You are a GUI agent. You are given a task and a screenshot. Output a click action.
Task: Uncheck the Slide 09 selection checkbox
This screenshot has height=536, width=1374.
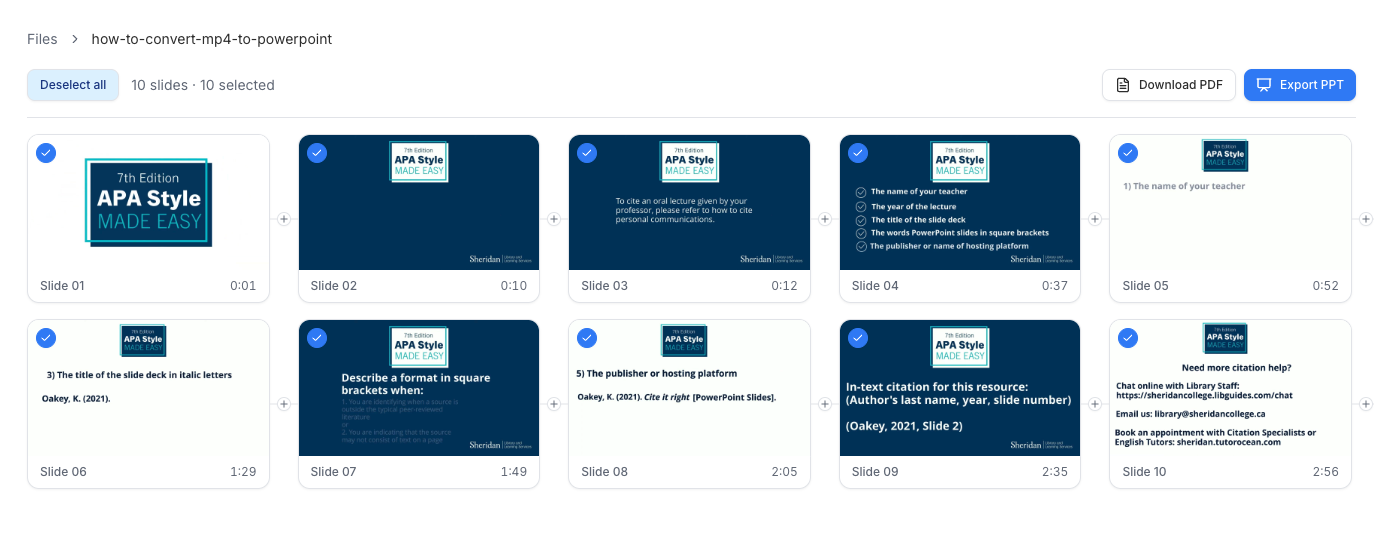(858, 338)
